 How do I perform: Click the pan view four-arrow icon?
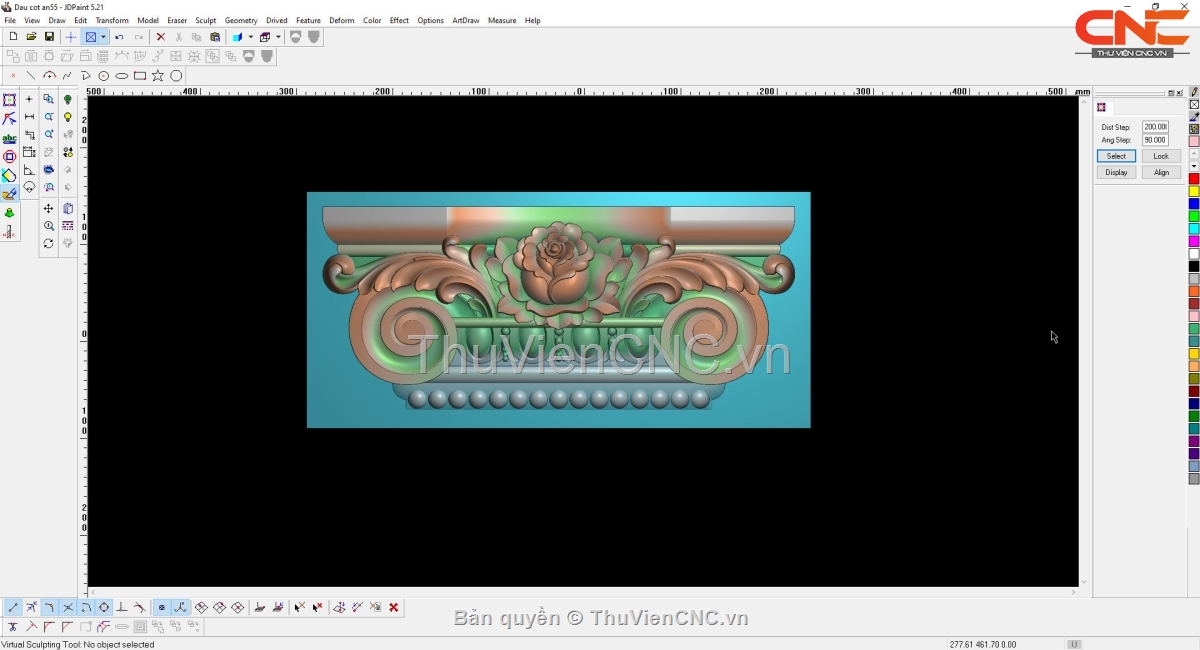click(48, 209)
